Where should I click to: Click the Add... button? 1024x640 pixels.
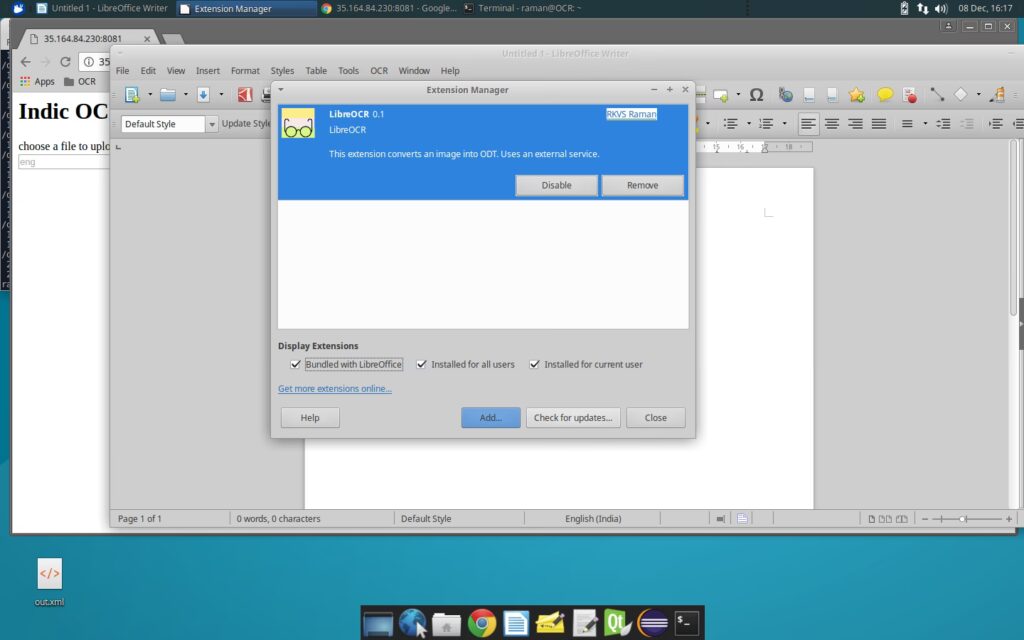point(490,417)
